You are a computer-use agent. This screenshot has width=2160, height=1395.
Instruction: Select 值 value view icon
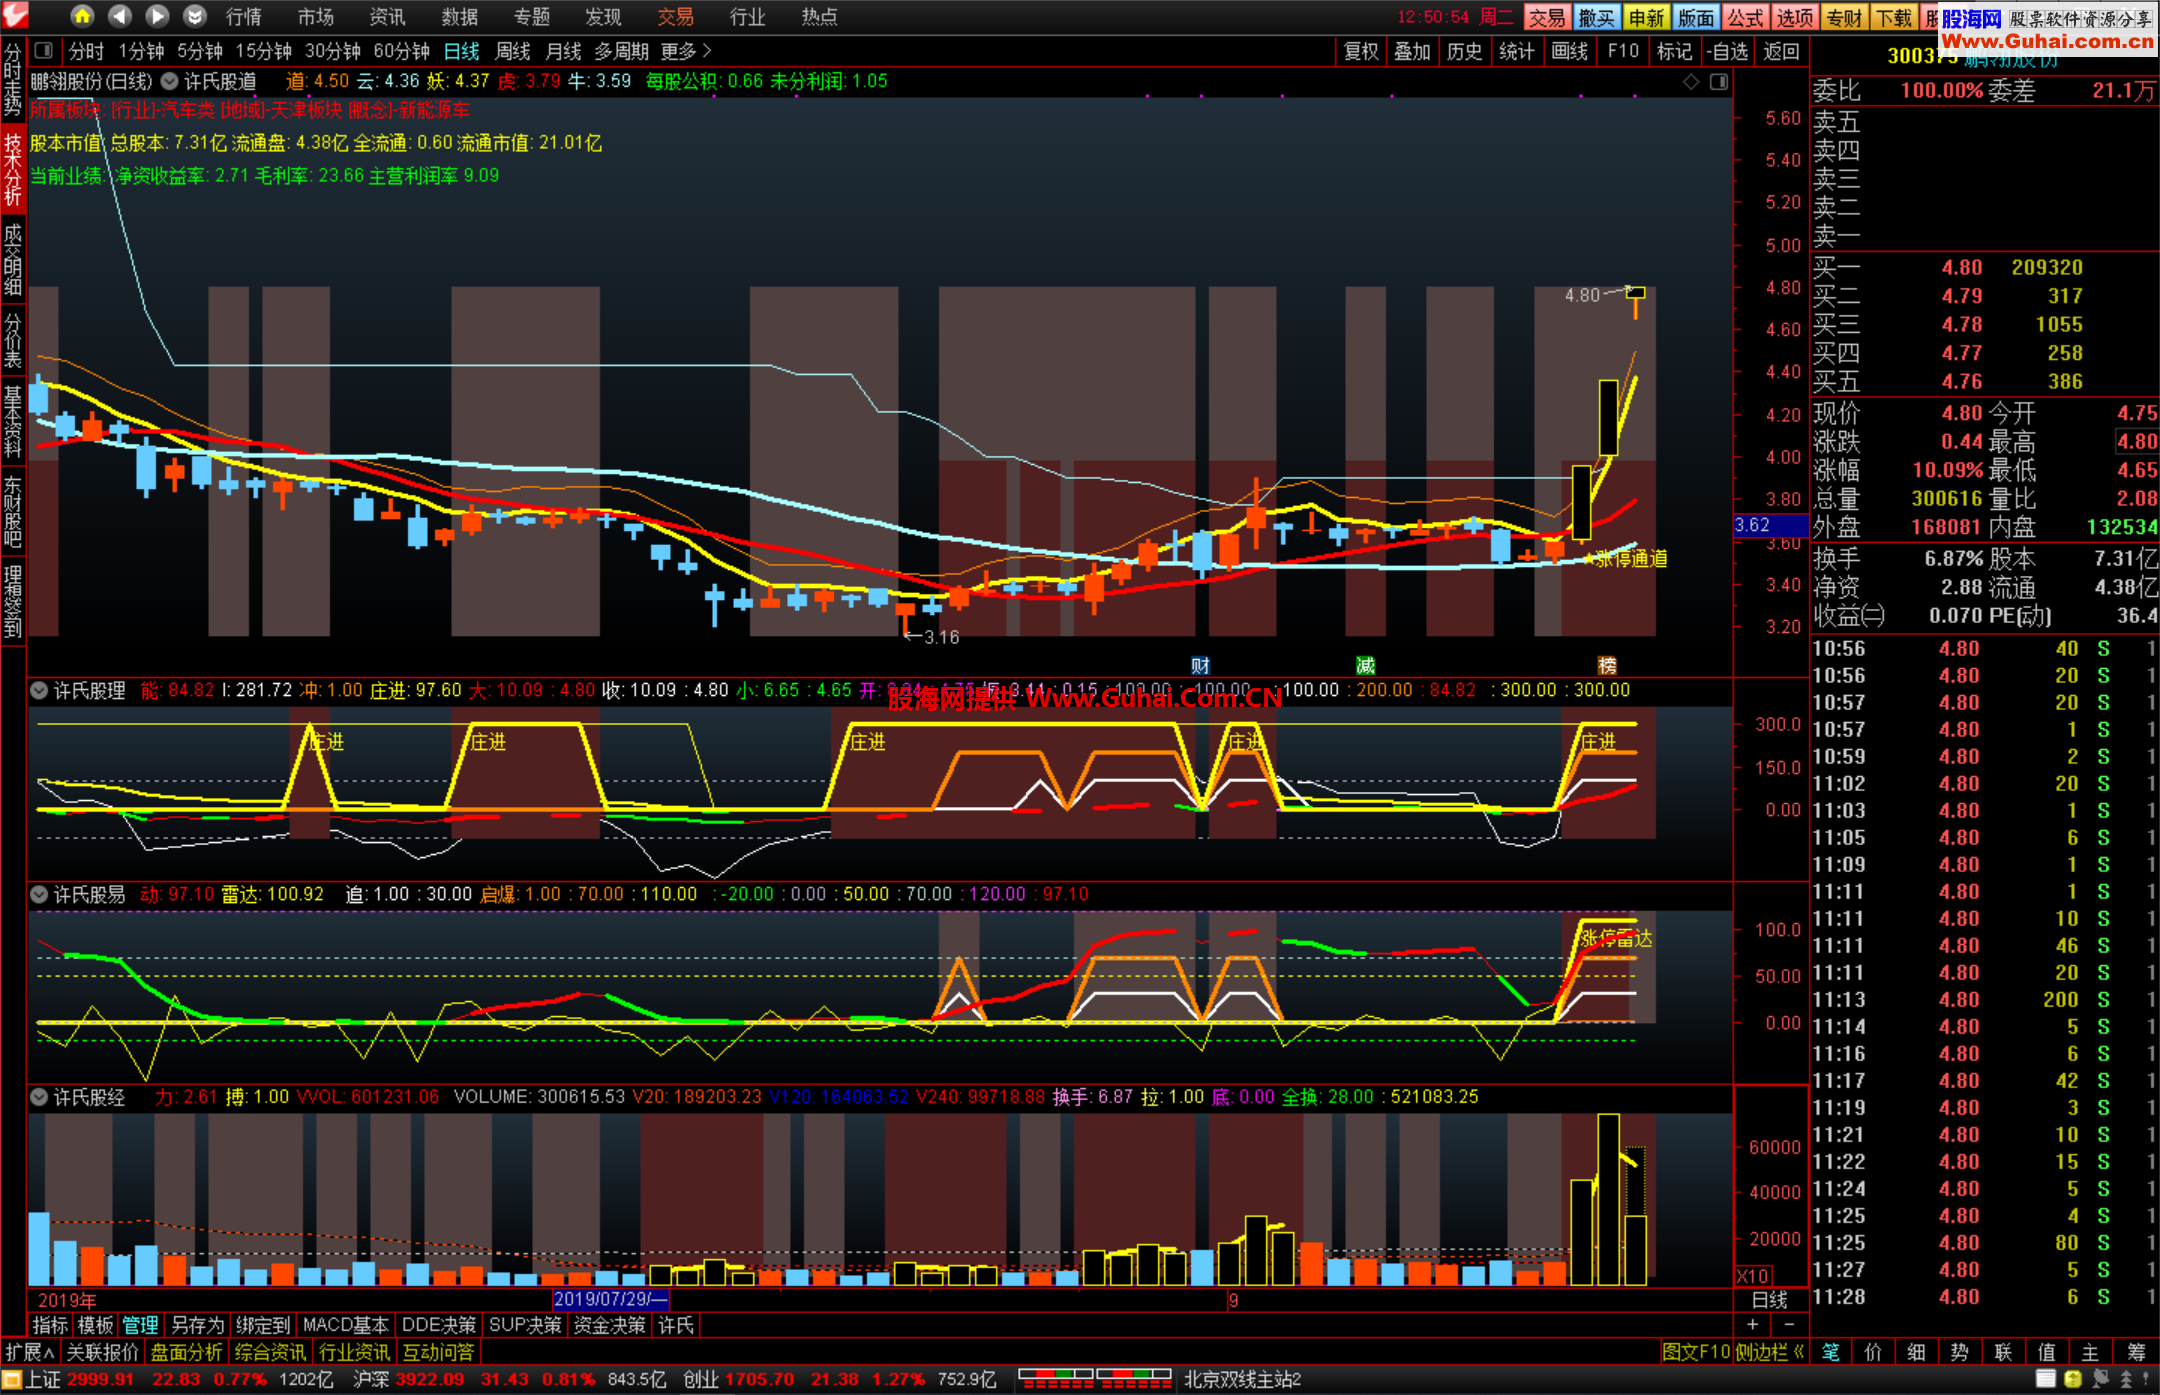pos(2046,1352)
